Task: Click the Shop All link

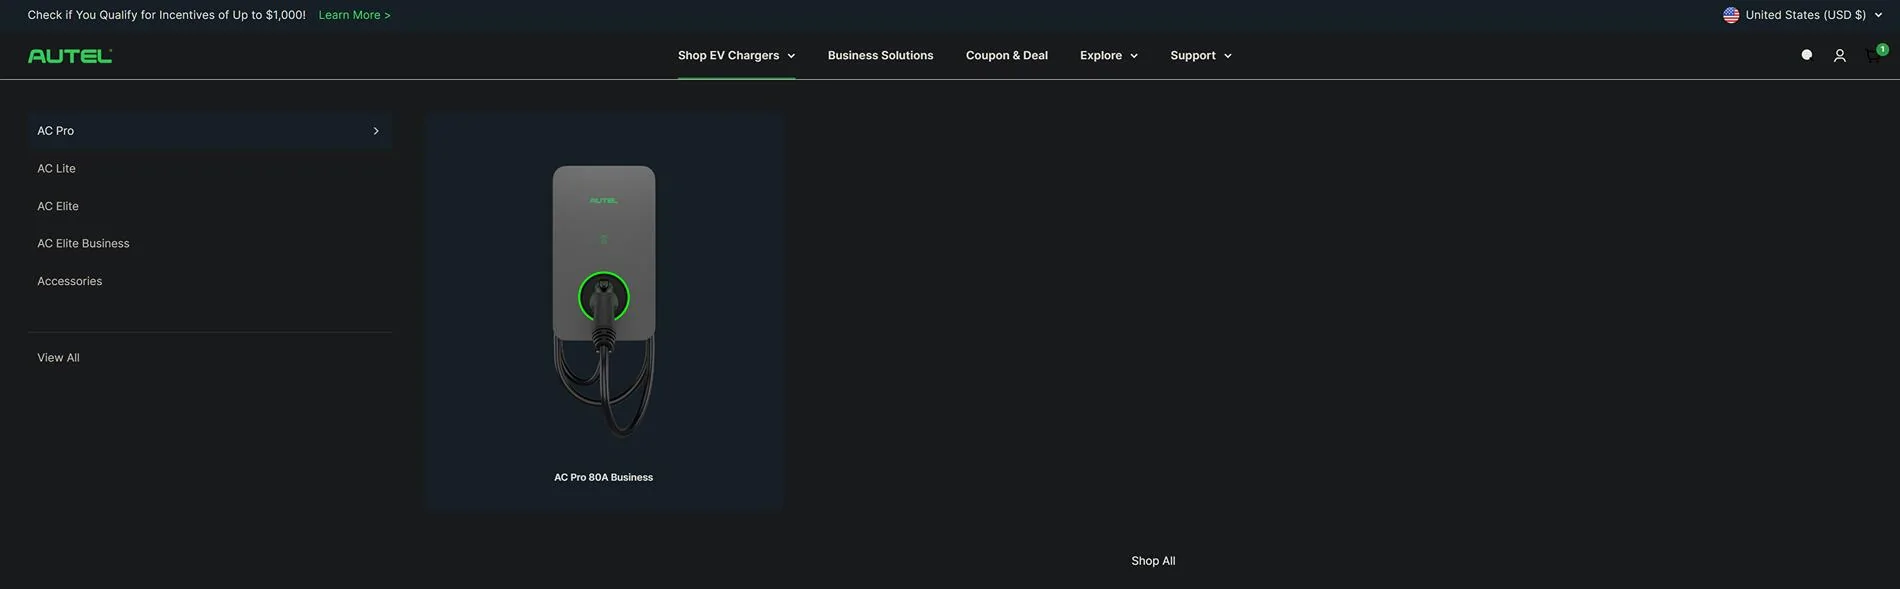Action: click(x=1153, y=561)
